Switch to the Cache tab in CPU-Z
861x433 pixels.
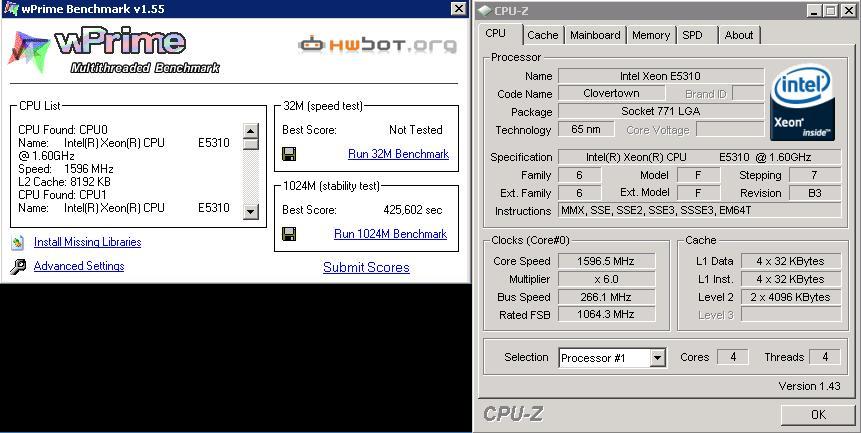[543, 35]
